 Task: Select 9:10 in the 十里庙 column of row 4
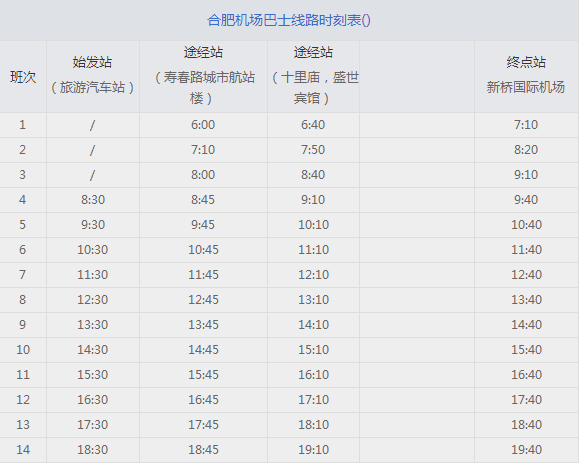[x=313, y=200]
